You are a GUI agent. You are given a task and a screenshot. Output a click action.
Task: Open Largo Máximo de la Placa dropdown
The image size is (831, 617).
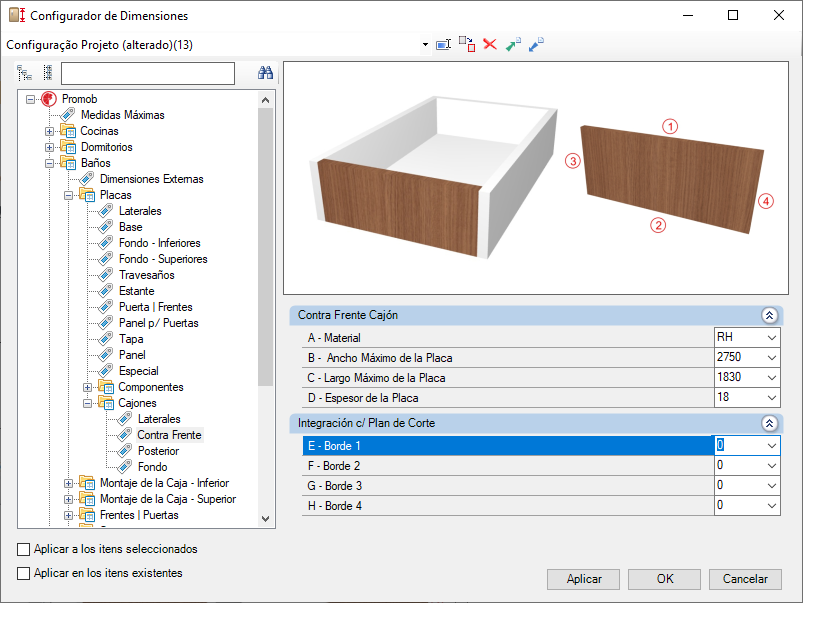click(x=772, y=378)
